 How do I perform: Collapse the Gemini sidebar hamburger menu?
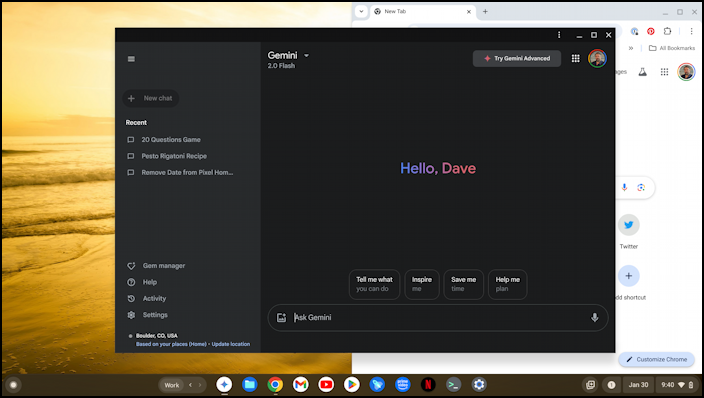(x=131, y=59)
